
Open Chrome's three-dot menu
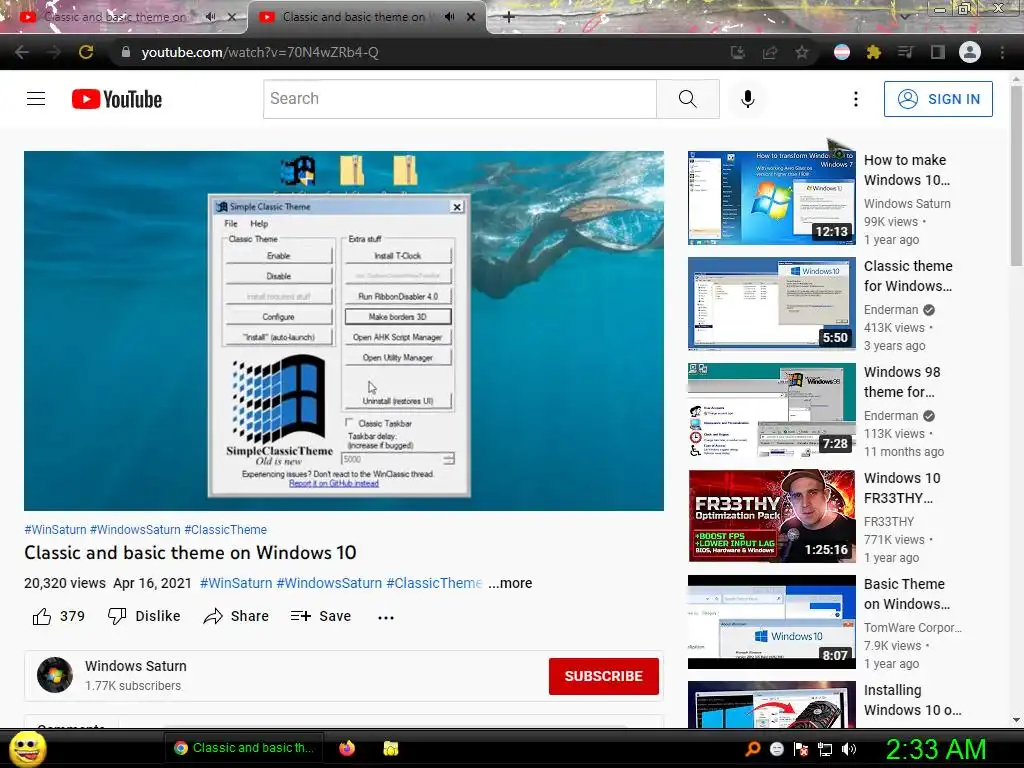[1002, 52]
